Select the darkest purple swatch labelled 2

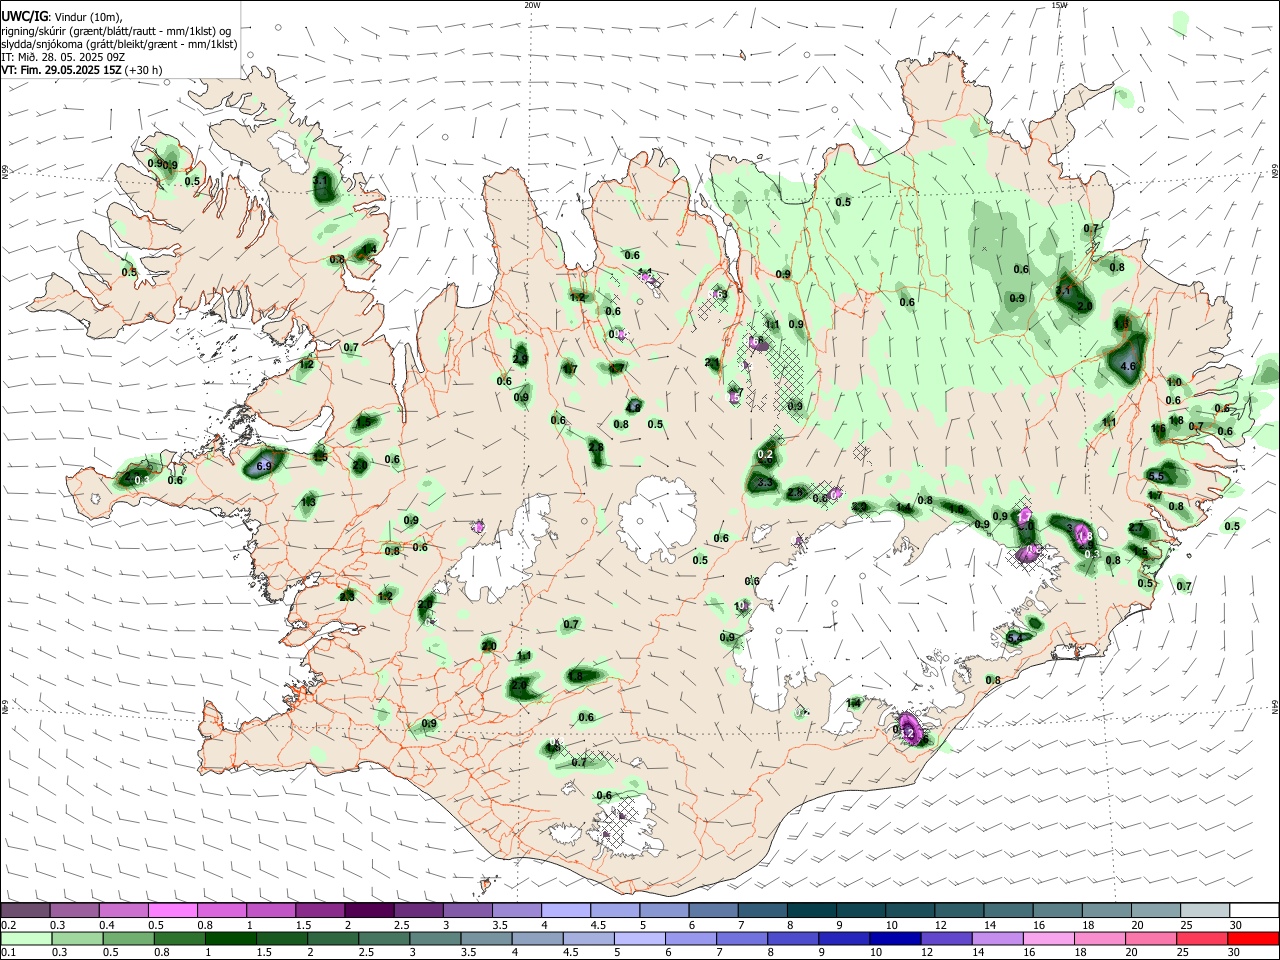369,911
